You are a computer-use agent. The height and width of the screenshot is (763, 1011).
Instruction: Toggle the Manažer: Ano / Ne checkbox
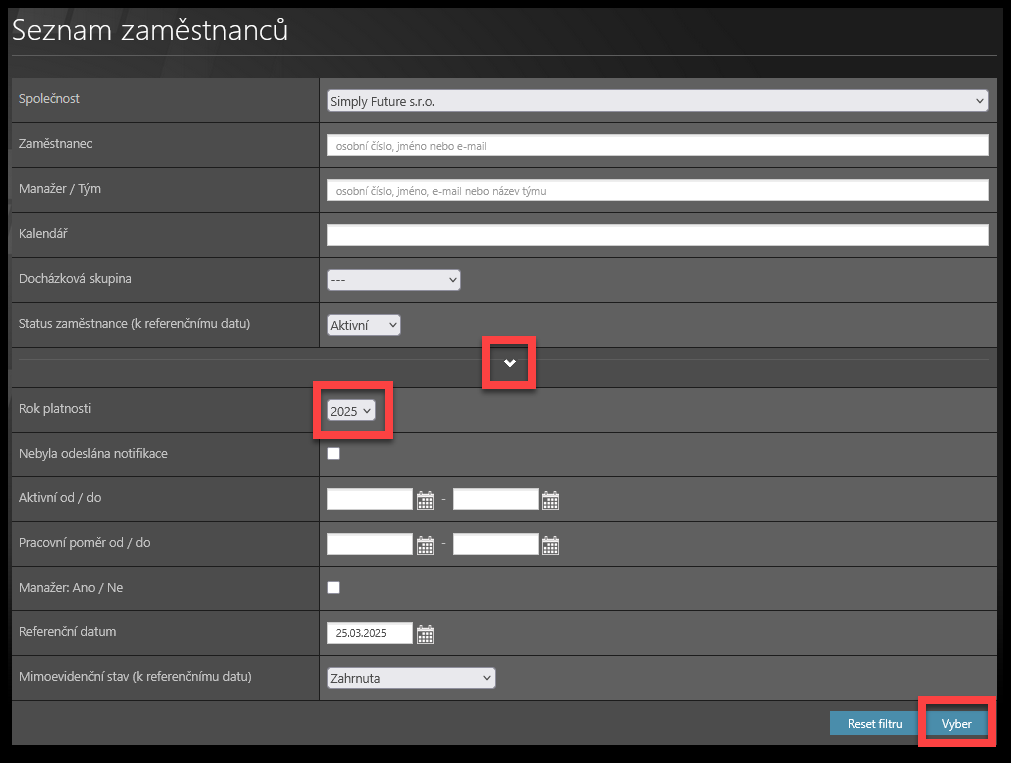[334, 588]
